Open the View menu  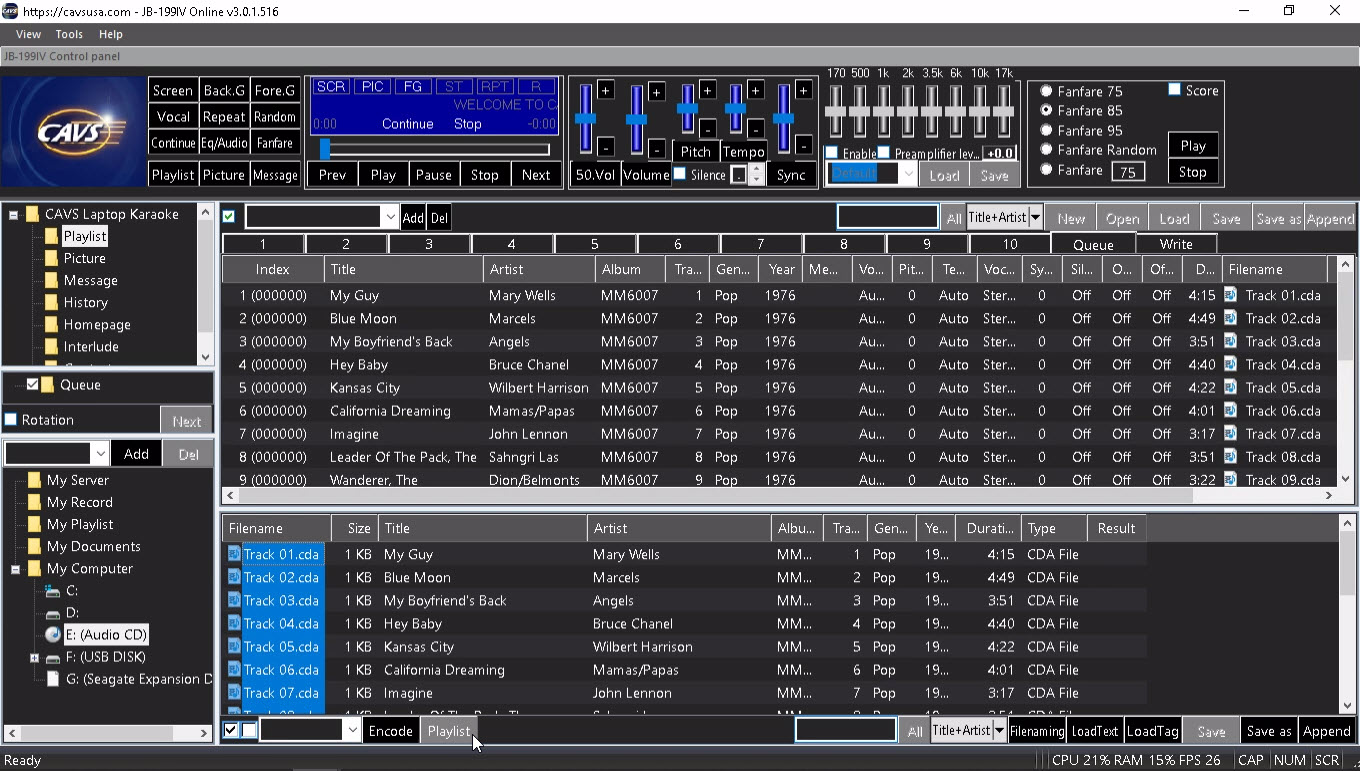click(28, 34)
